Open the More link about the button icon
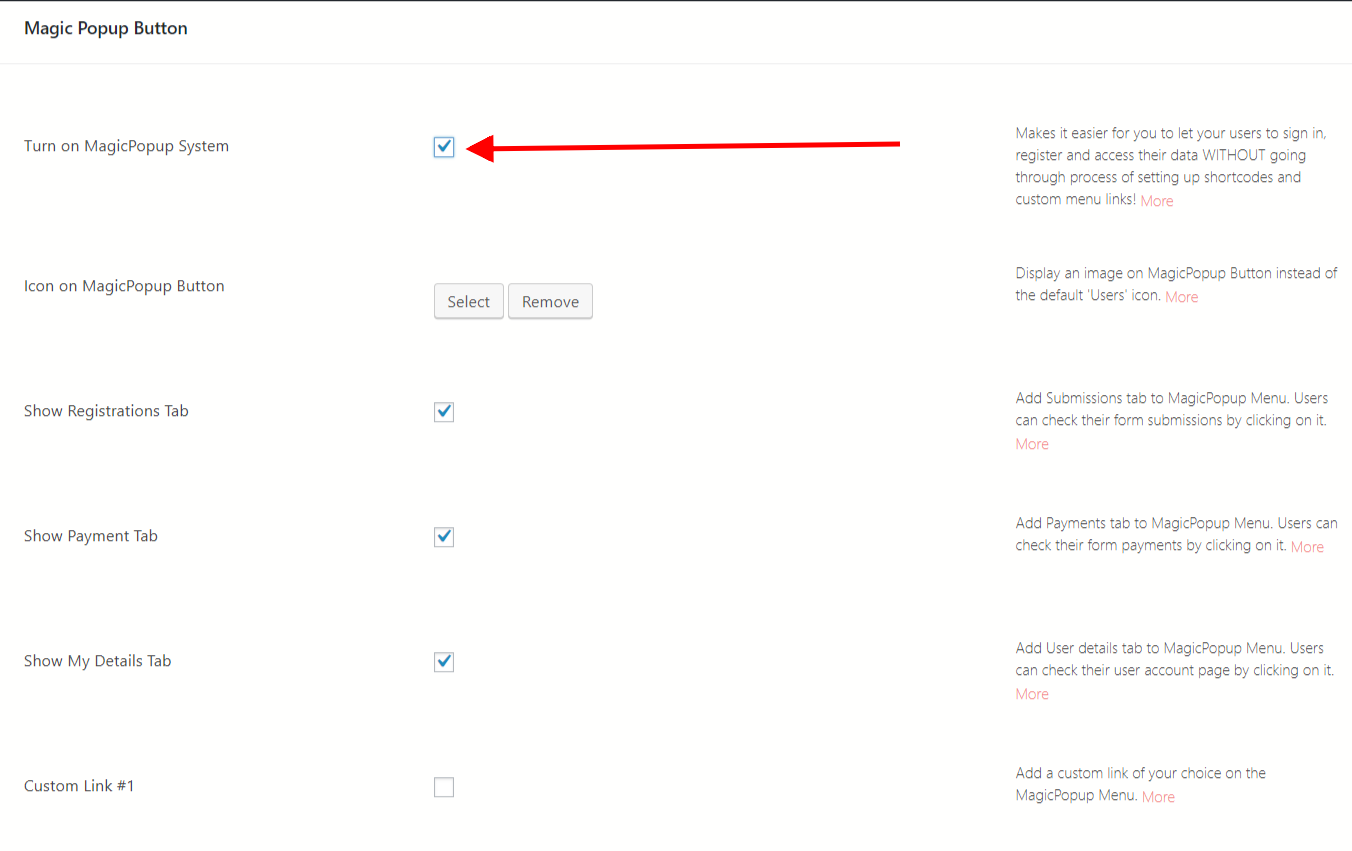The height and width of the screenshot is (851, 1352). [x=1181, y=296]
